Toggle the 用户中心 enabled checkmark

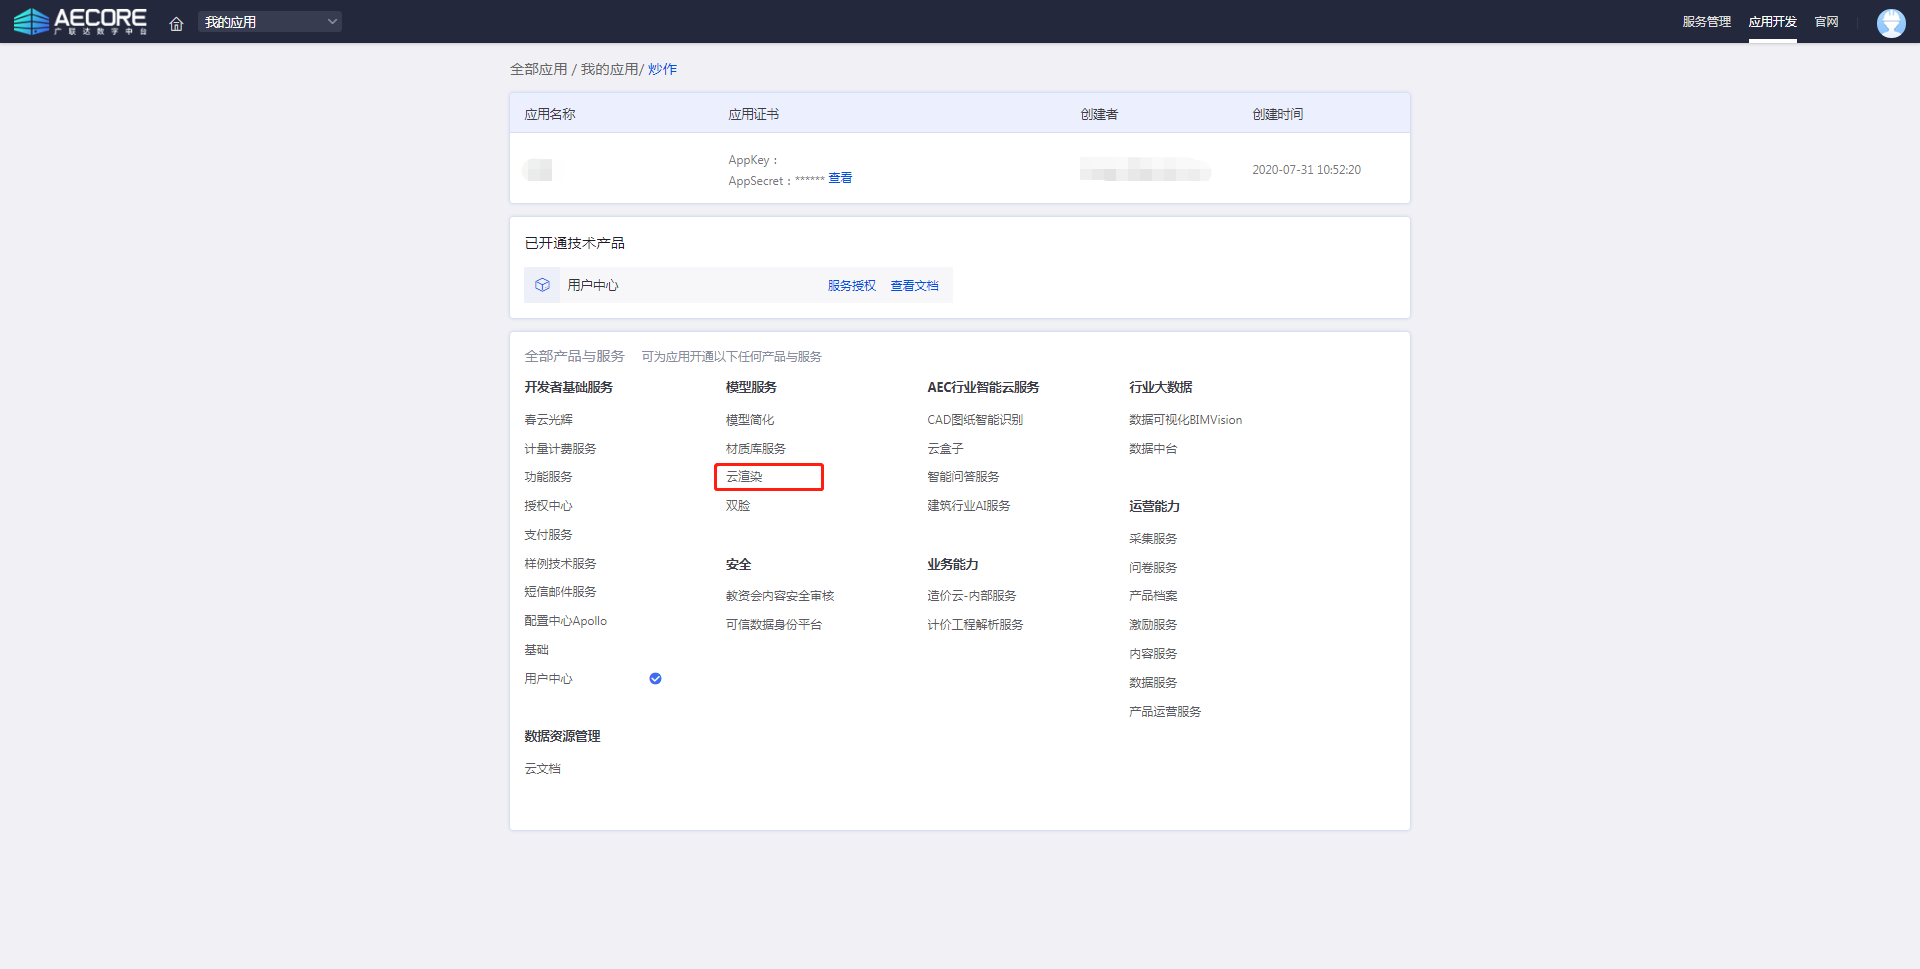[x=655, y=679]
